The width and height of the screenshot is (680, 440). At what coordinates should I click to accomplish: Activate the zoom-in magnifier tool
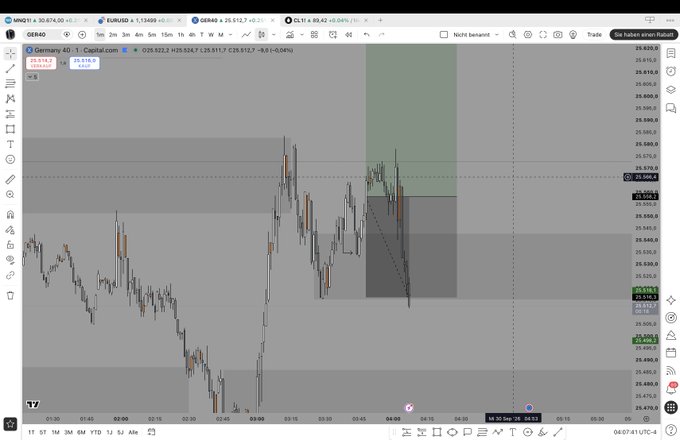pos(10,195)
